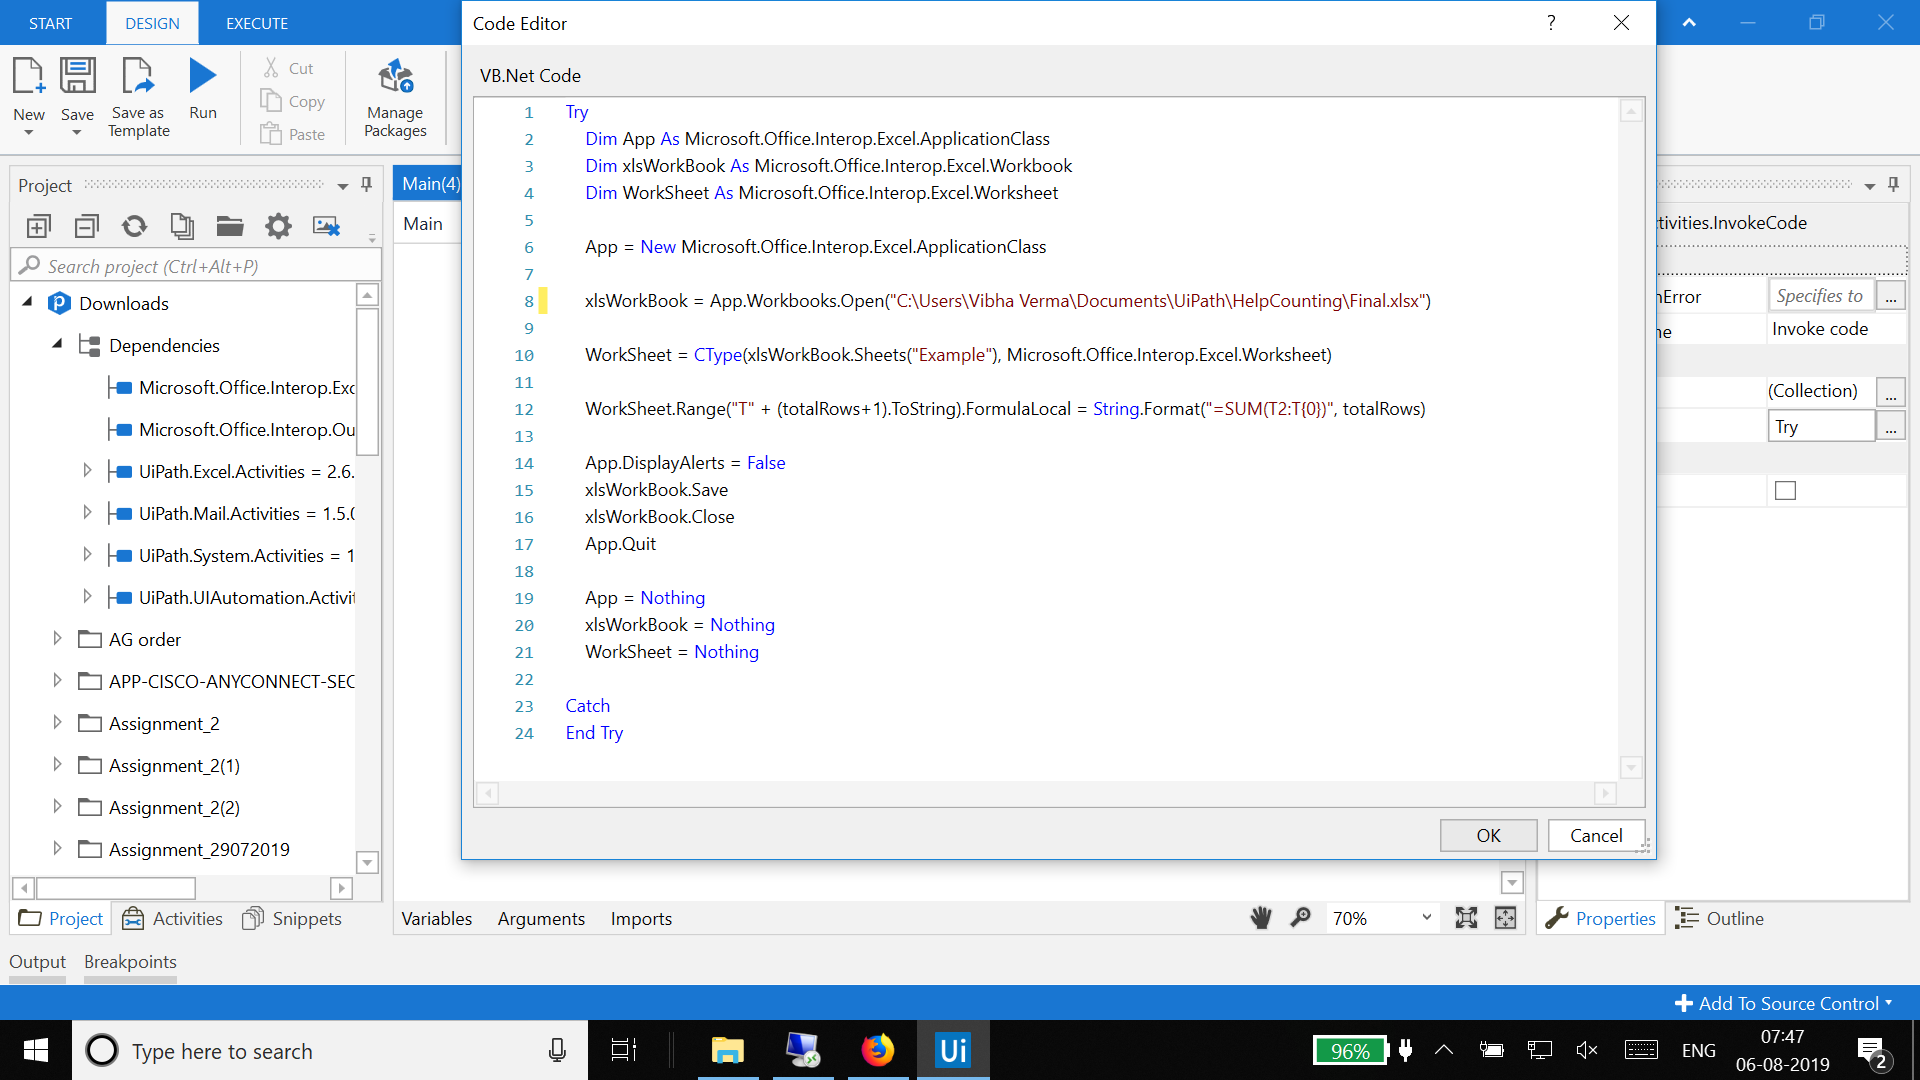Collapse the Dependencies tree node
Viewport: 1920px width, 1080px height.
pos(57,344)
